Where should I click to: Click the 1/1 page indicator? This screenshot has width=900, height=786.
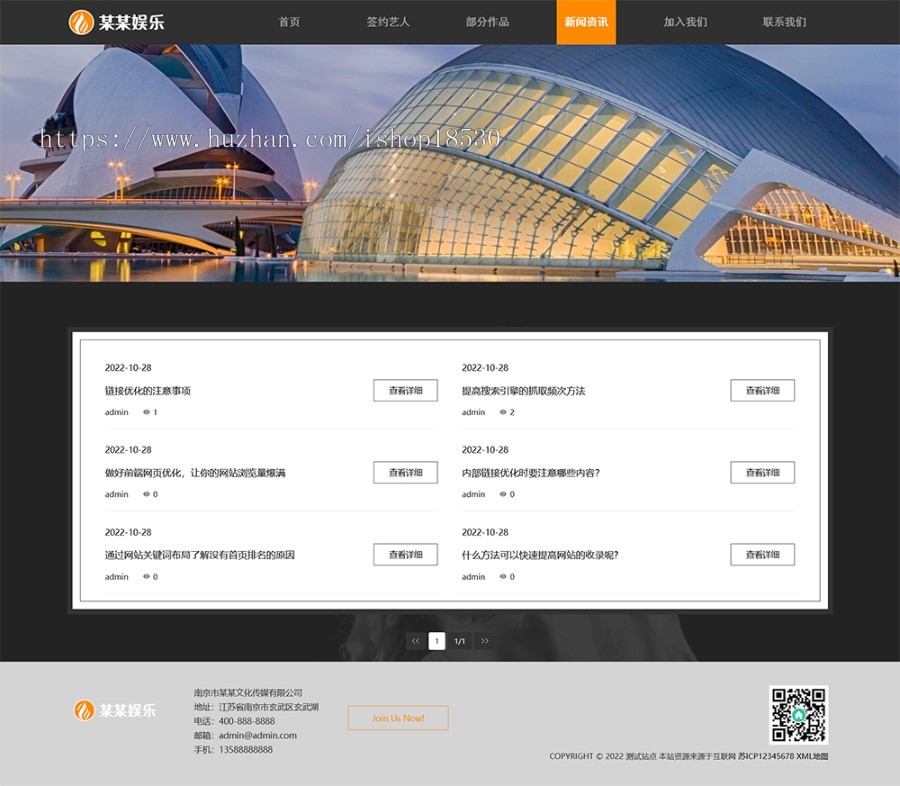(x=460, y=641)
